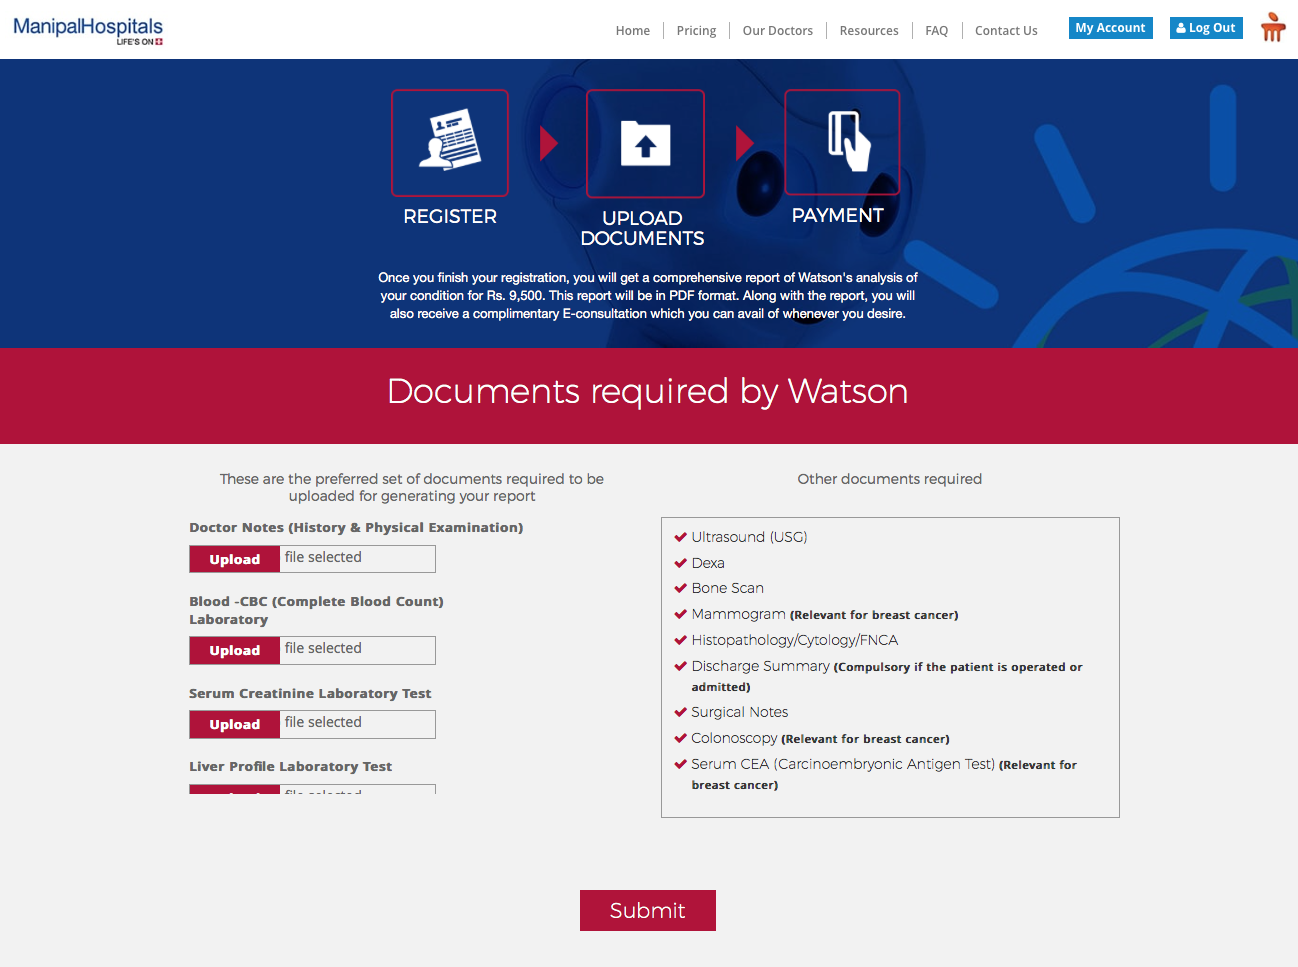Open the FAQ page

[x=937, y=31]
